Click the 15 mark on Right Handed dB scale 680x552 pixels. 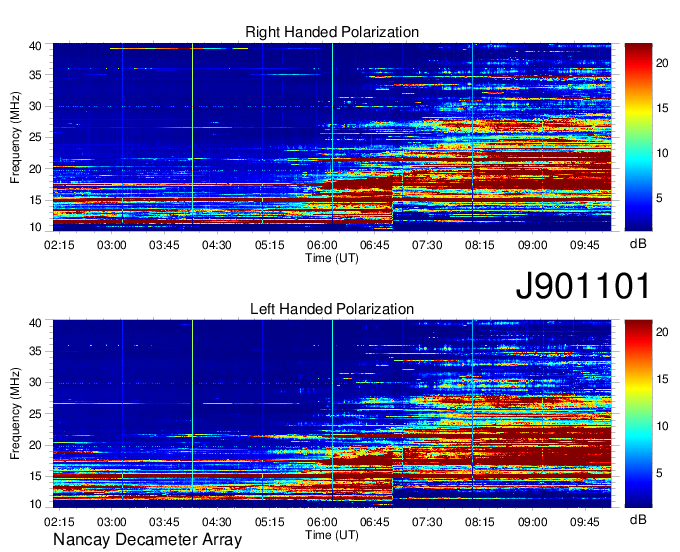coord(662,108)
